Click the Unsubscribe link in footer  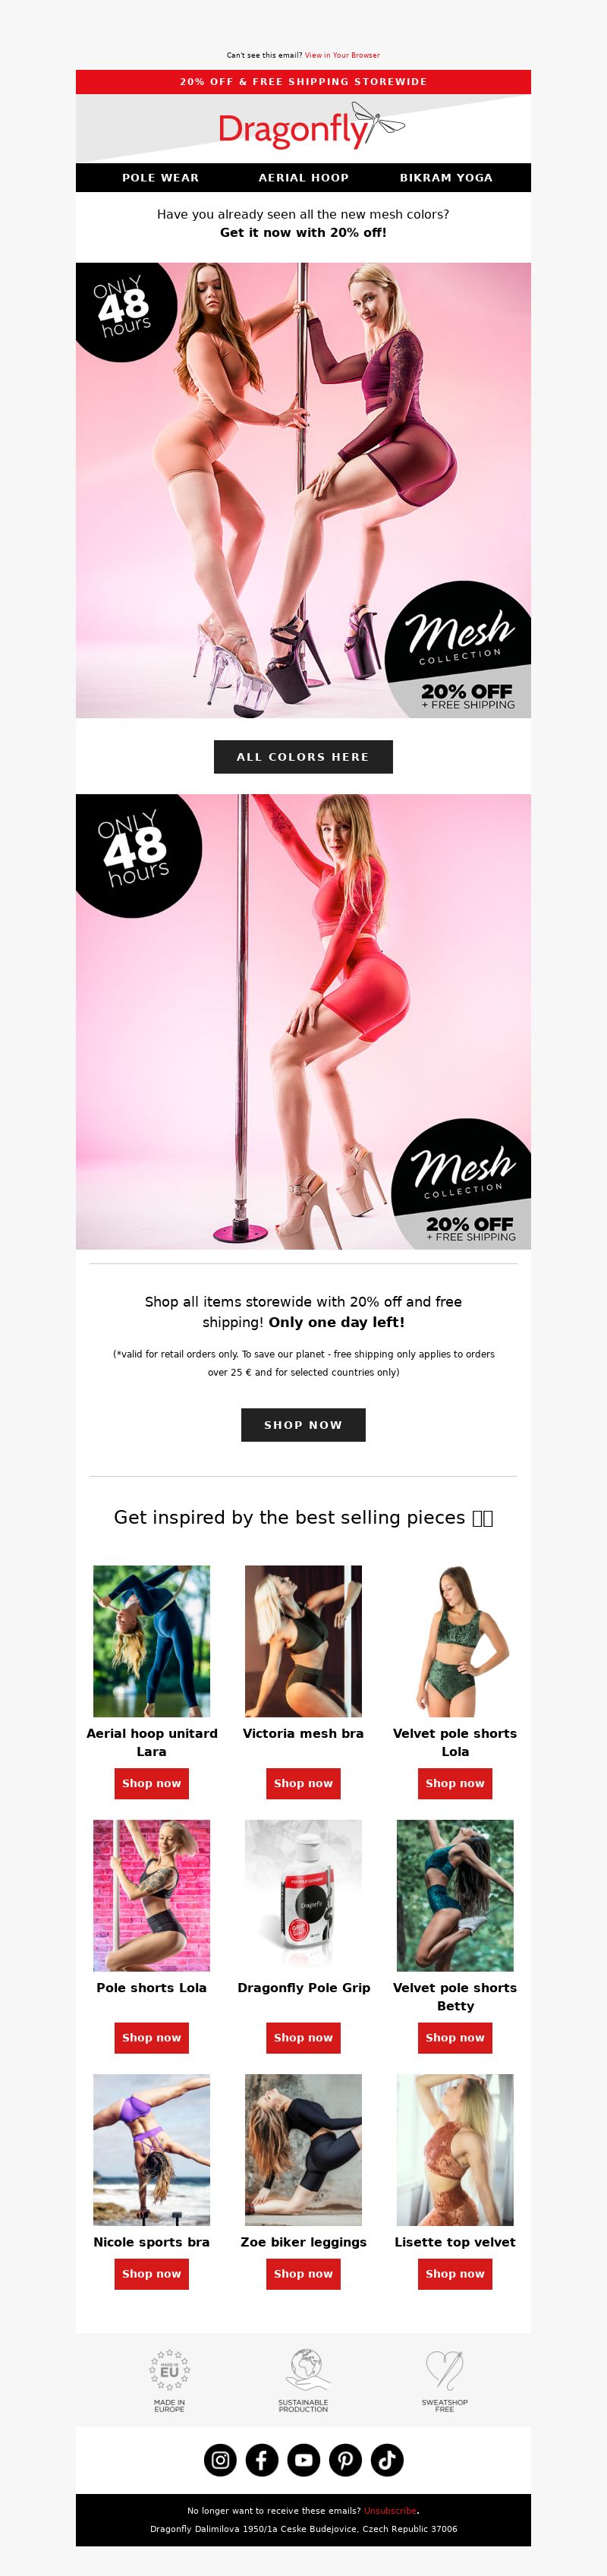pos(390,2510)
